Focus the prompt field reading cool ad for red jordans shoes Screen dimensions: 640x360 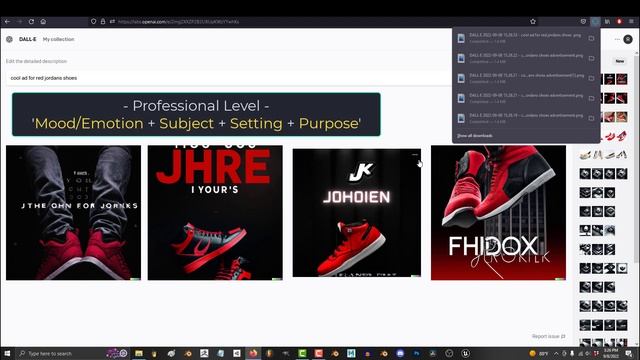[229, 78]
